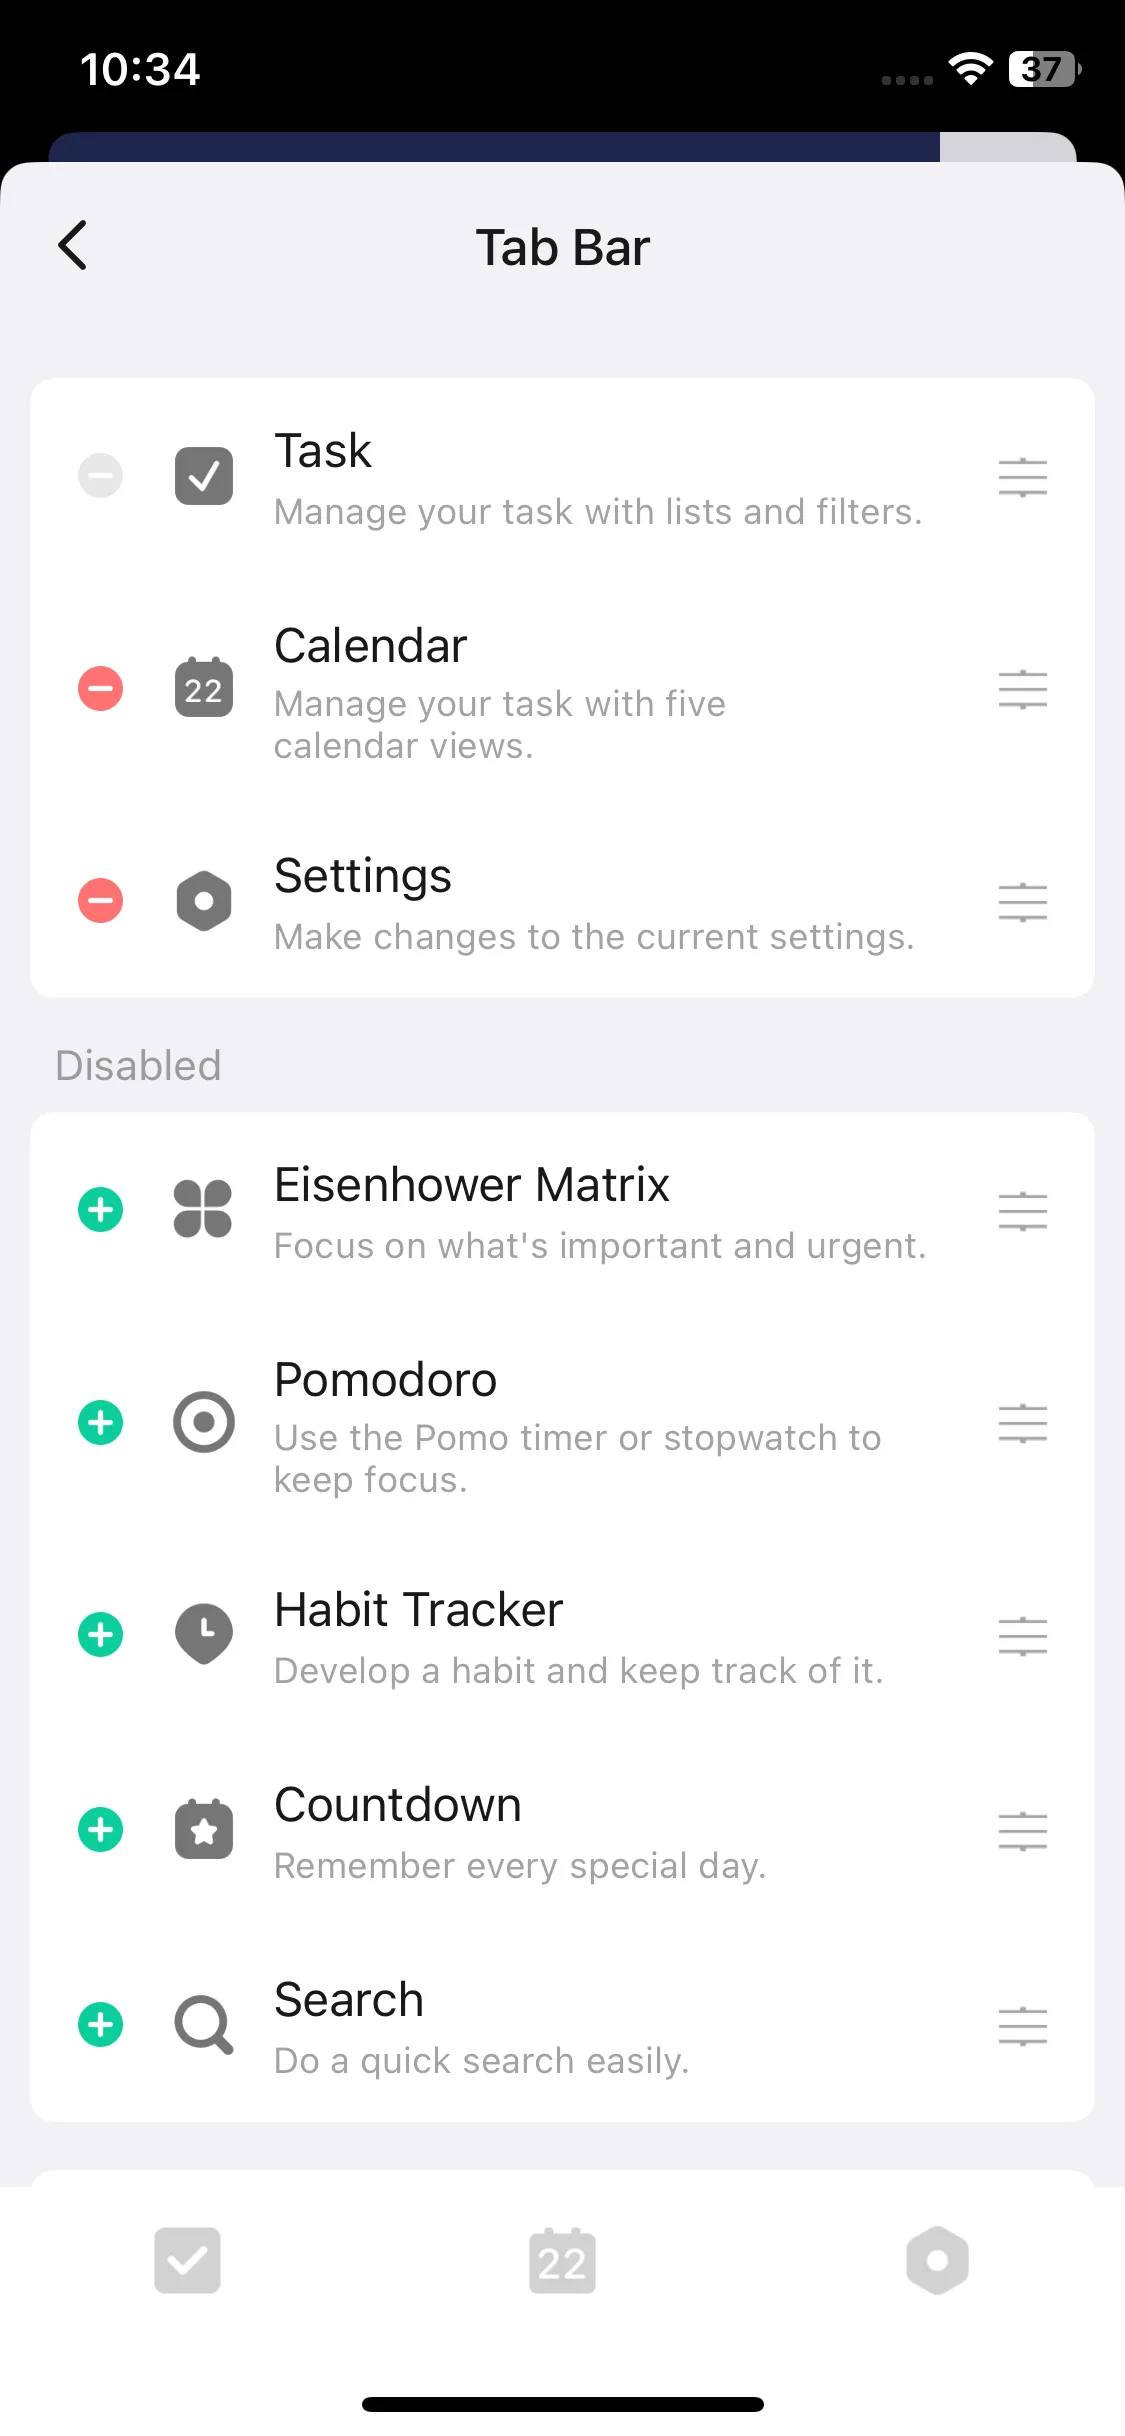Screen dimensions: 1125x2436
Task: Switch to the Calendar tab at bottom
Action: (562, 2261)
